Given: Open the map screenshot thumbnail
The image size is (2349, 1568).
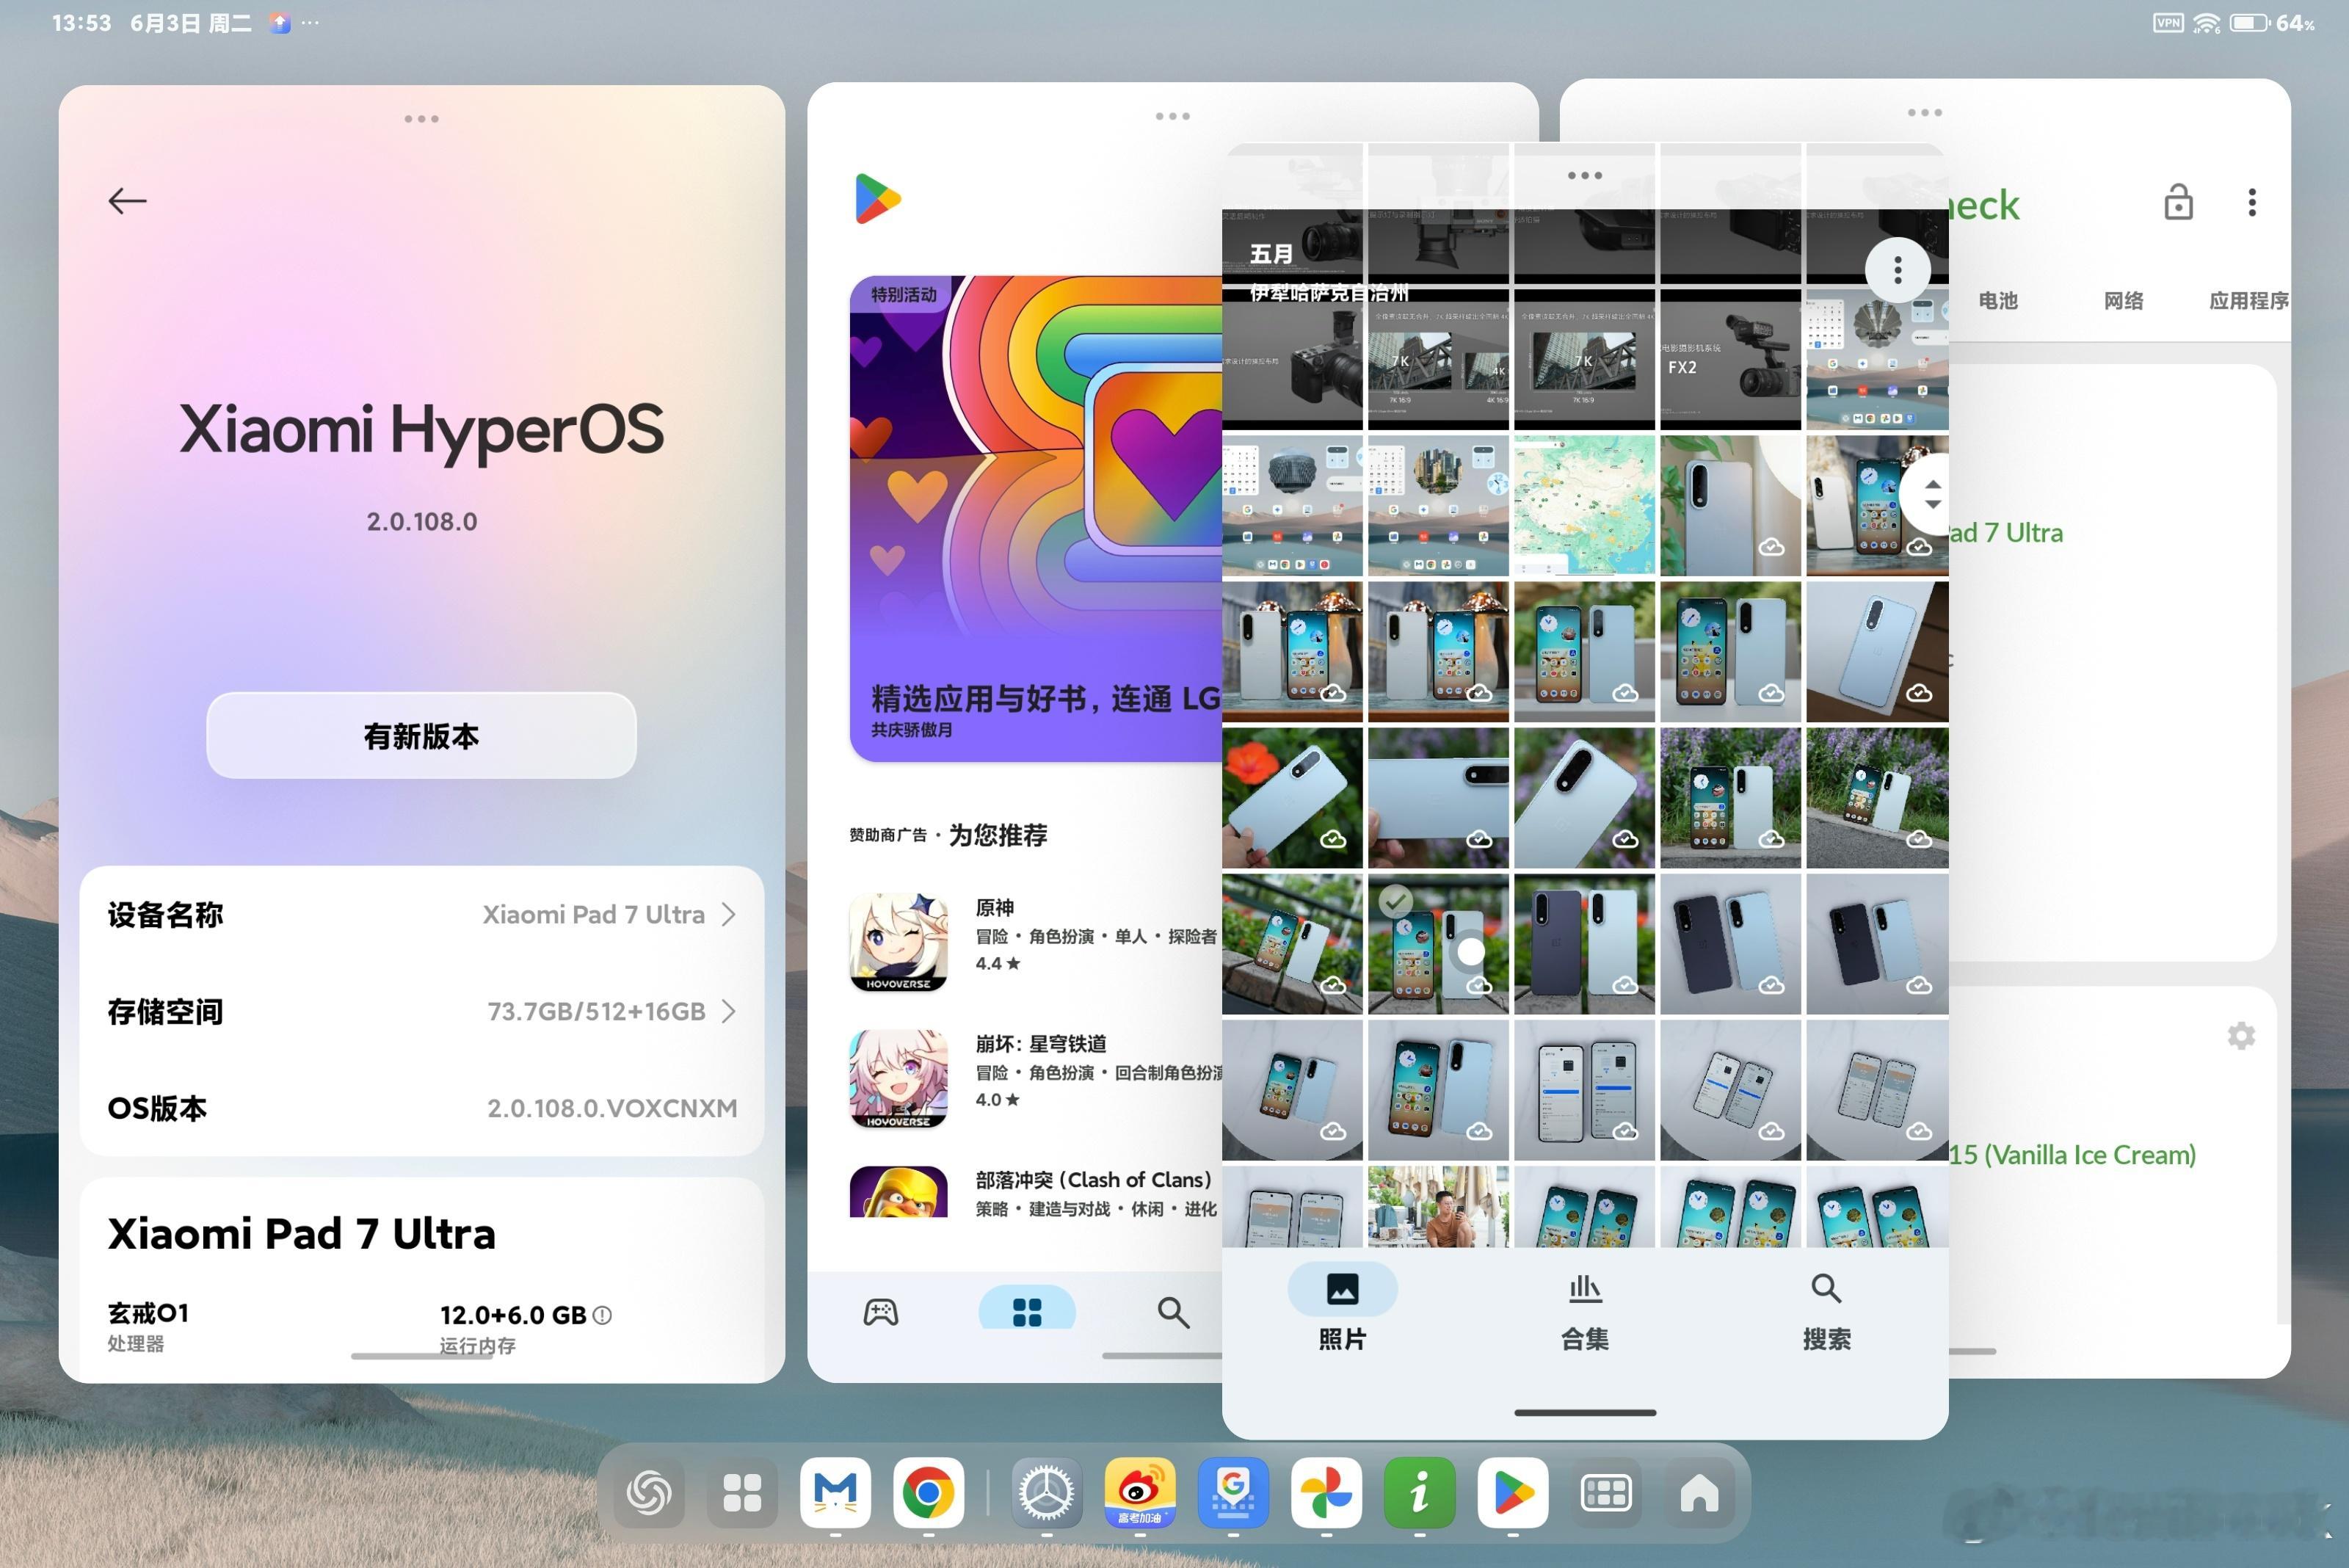Looking at the screenshot, I should (x=1584, y=505).
